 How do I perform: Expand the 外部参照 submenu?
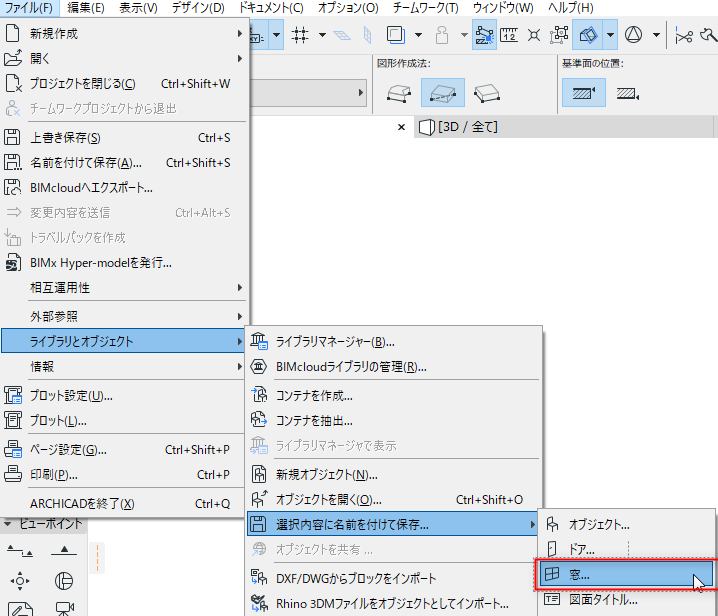pos(124,316)
